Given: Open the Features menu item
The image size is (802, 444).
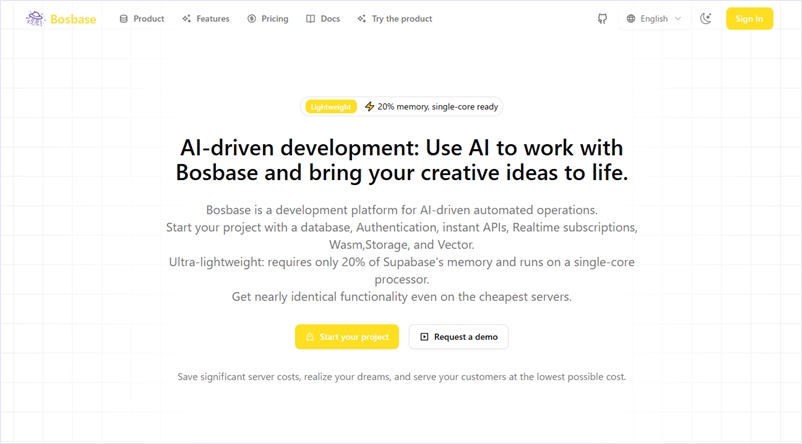Looking at the screenshot, I should (212, 19).
